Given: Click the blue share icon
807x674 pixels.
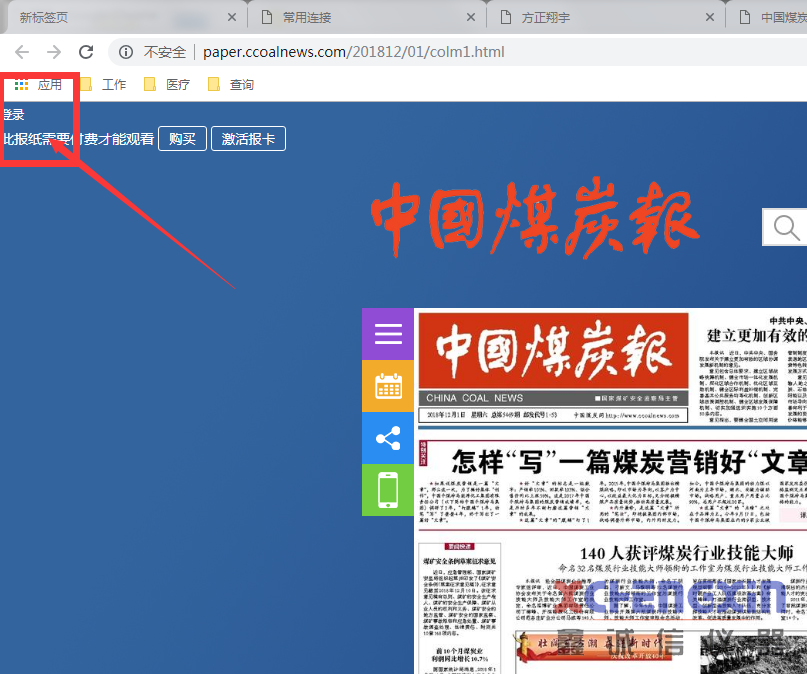Looking at the screenshot, I should click(388, 438).
